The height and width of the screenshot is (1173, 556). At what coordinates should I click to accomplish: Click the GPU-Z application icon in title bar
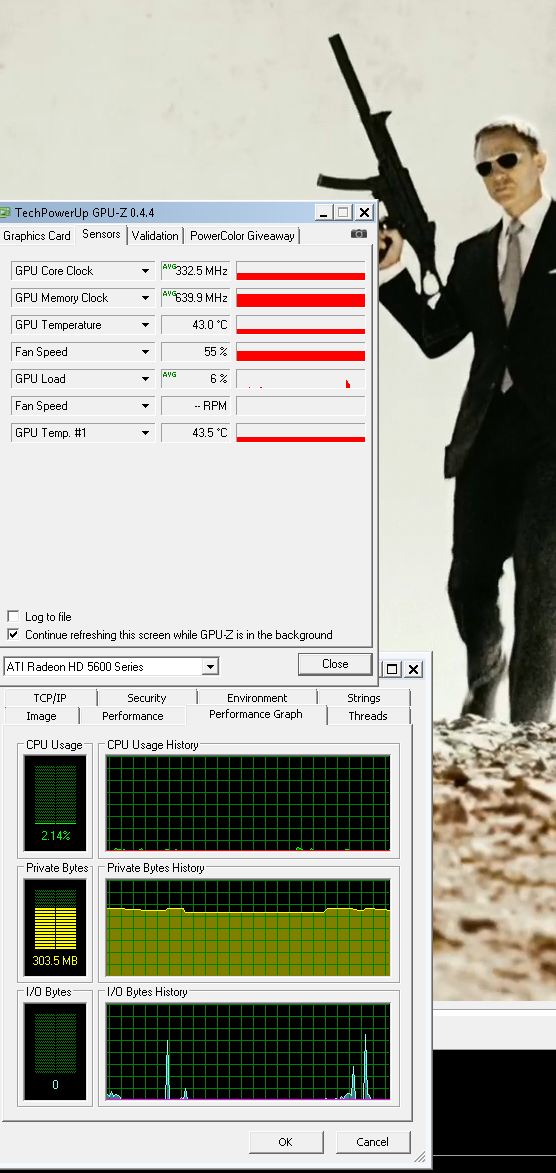point(4,212)
